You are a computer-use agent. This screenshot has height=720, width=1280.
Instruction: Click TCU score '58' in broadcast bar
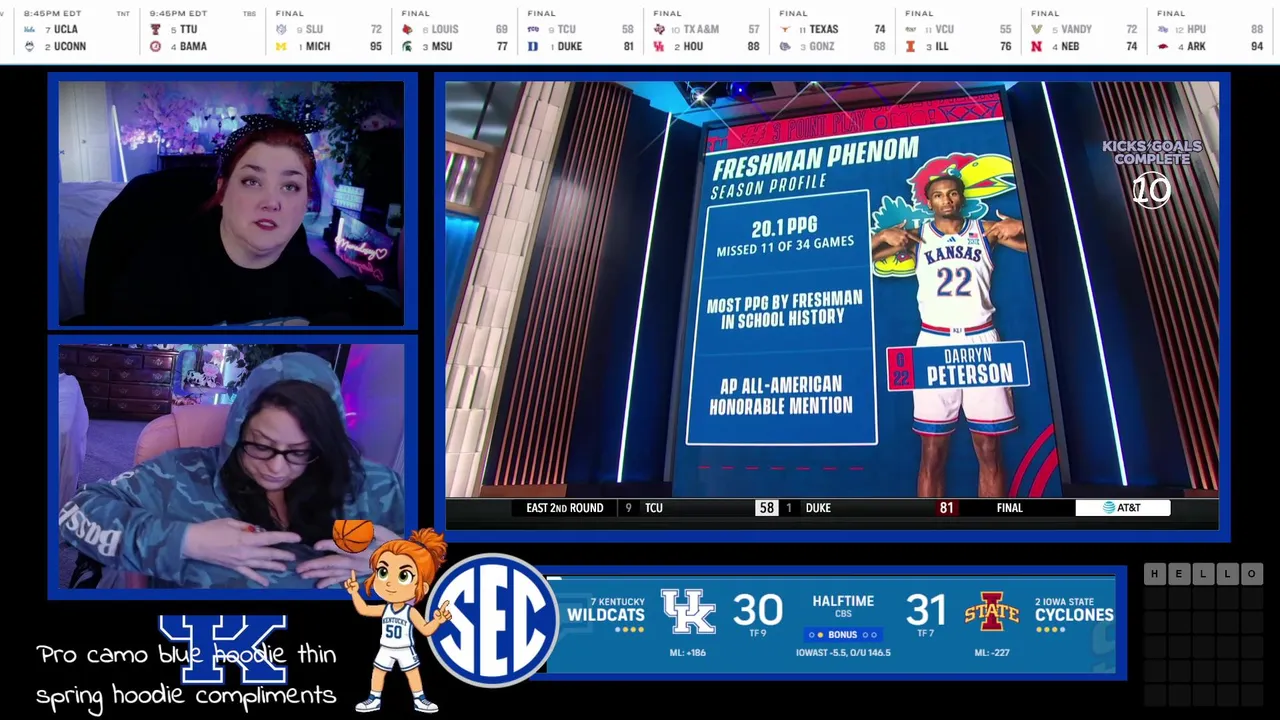[766, 508]
